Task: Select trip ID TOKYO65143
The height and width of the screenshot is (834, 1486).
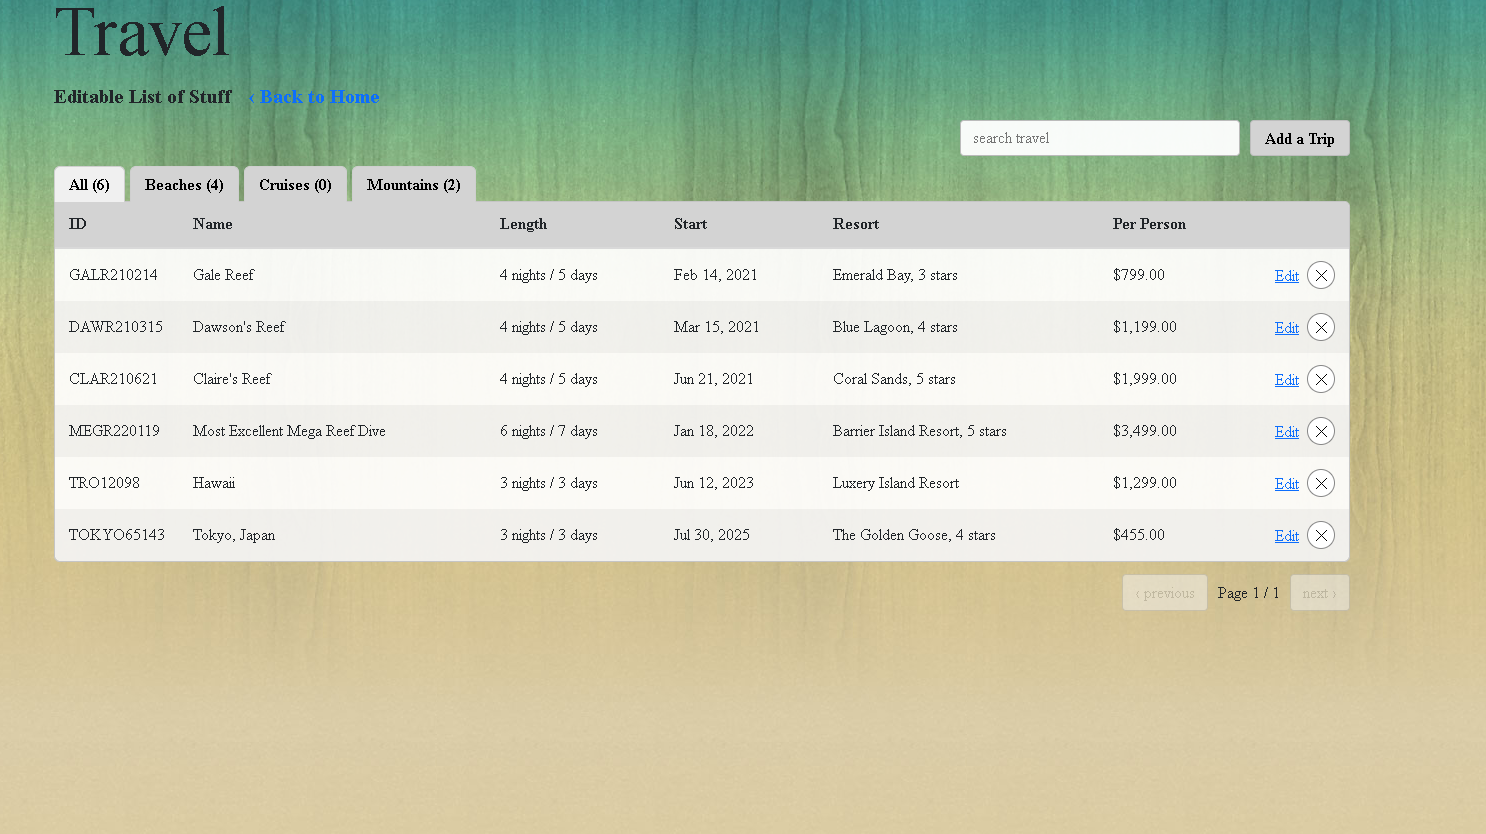Action: click(x=117, y=535)
